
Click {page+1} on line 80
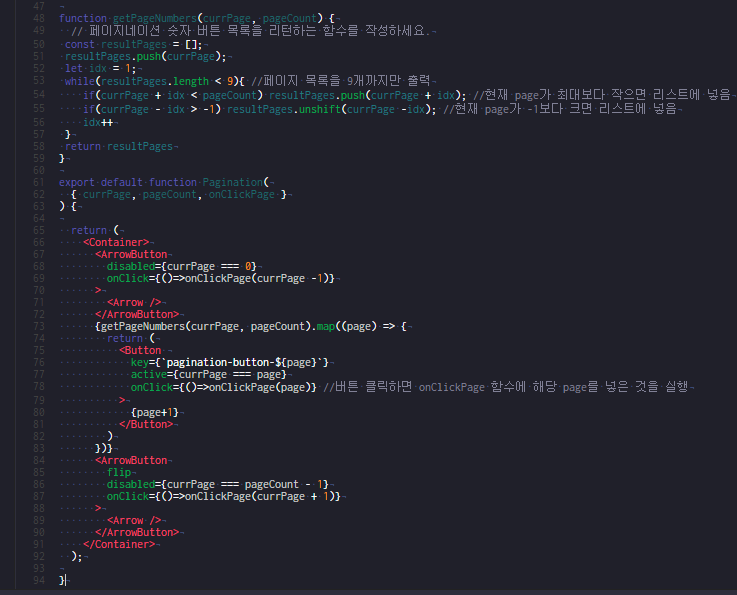(155, 413)
